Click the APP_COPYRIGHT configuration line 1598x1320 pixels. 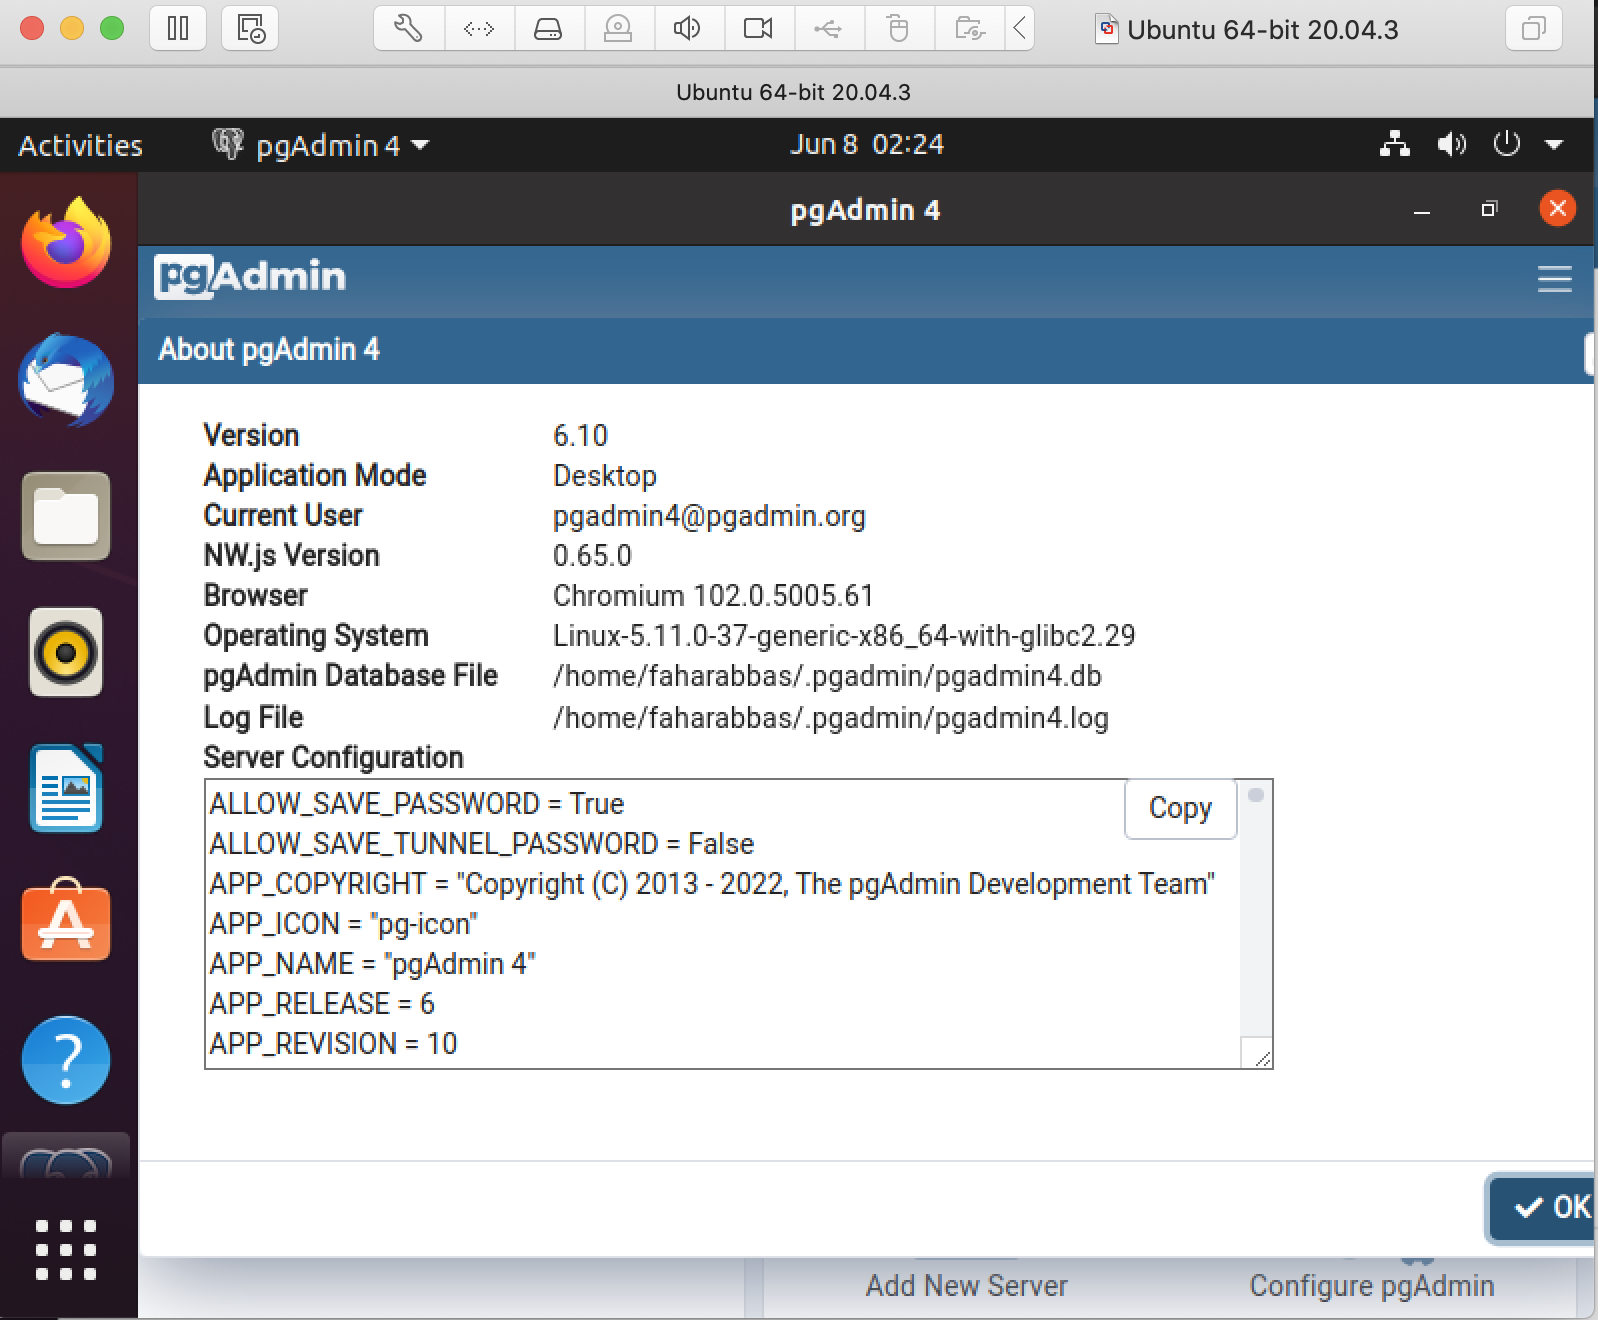pos(712,884)
